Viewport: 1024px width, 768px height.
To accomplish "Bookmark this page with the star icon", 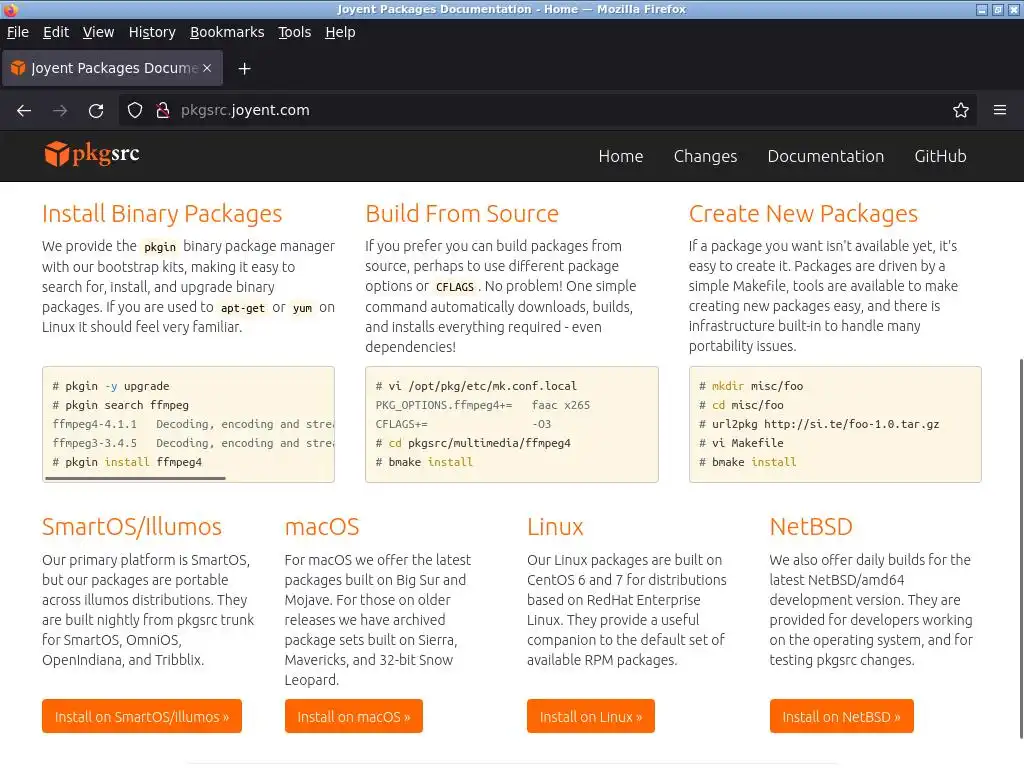I will pos(960,110).
